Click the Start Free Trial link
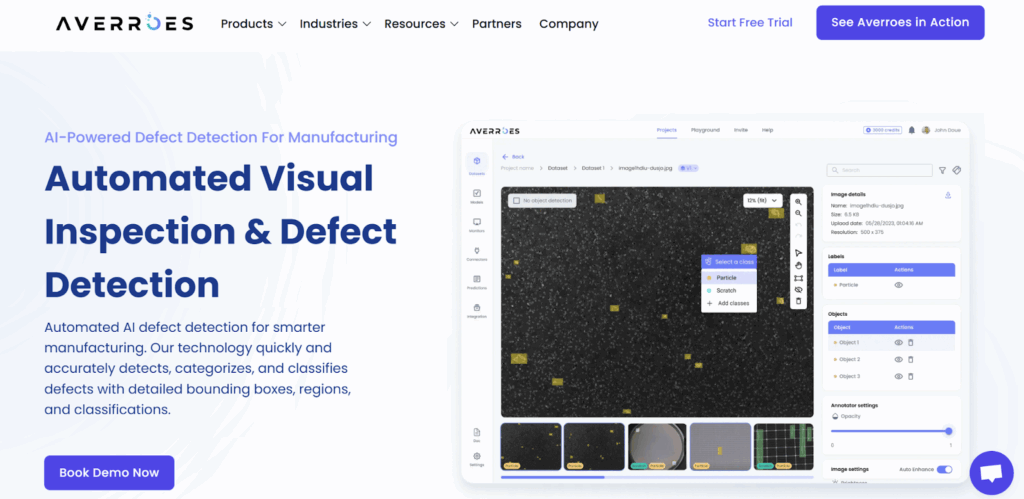 click(750, 23)
